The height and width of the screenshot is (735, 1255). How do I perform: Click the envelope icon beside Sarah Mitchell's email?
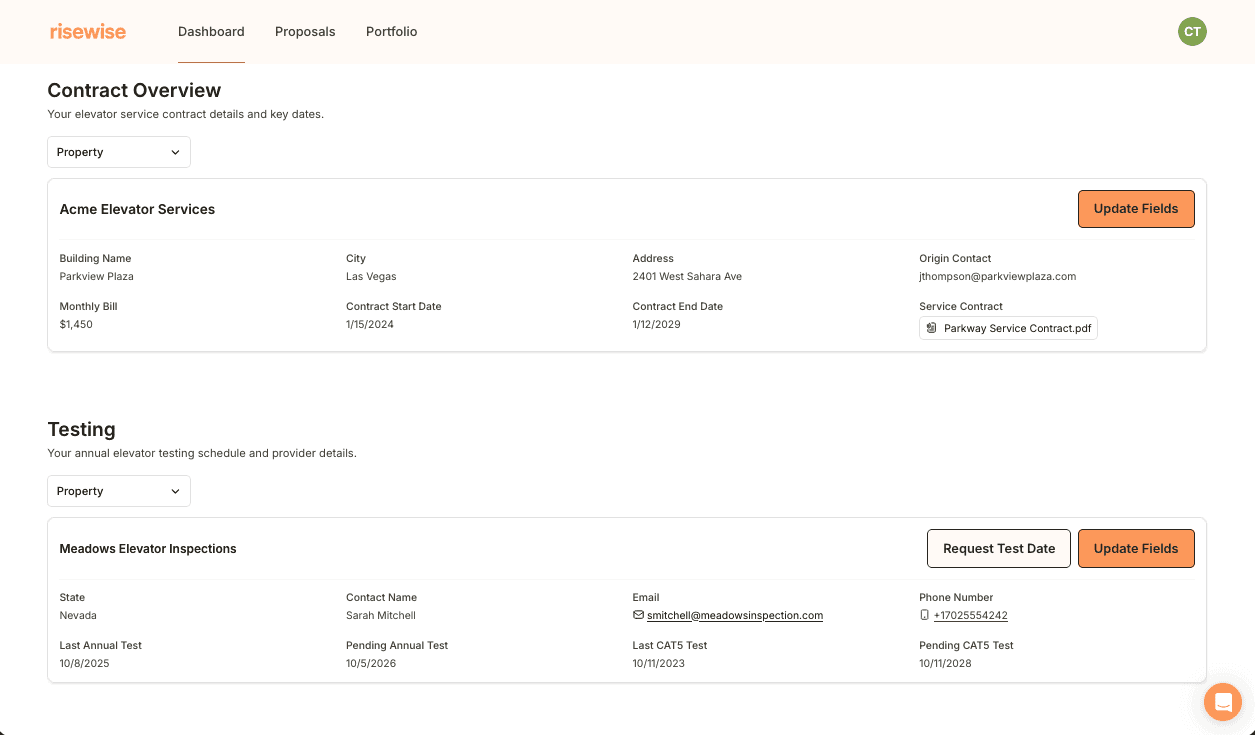pos(637,615)
